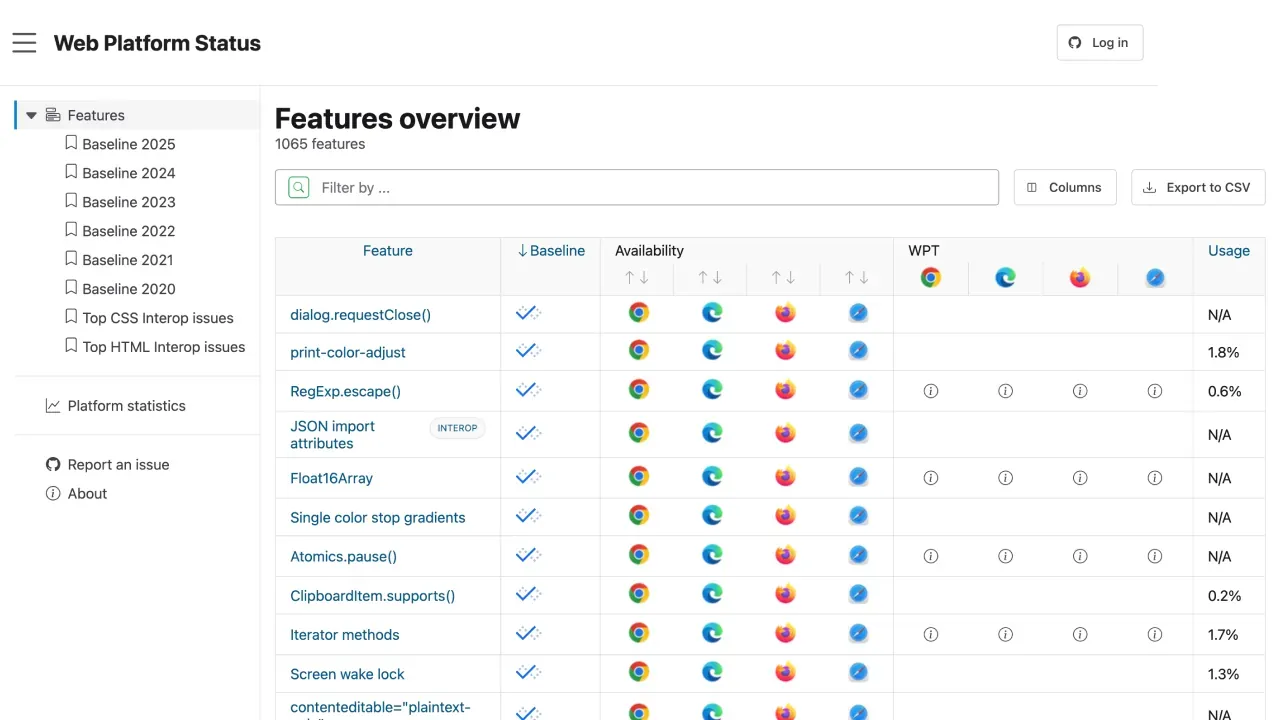
Task: Collapse the Features tree in sidebar
Action: (31, 115)
